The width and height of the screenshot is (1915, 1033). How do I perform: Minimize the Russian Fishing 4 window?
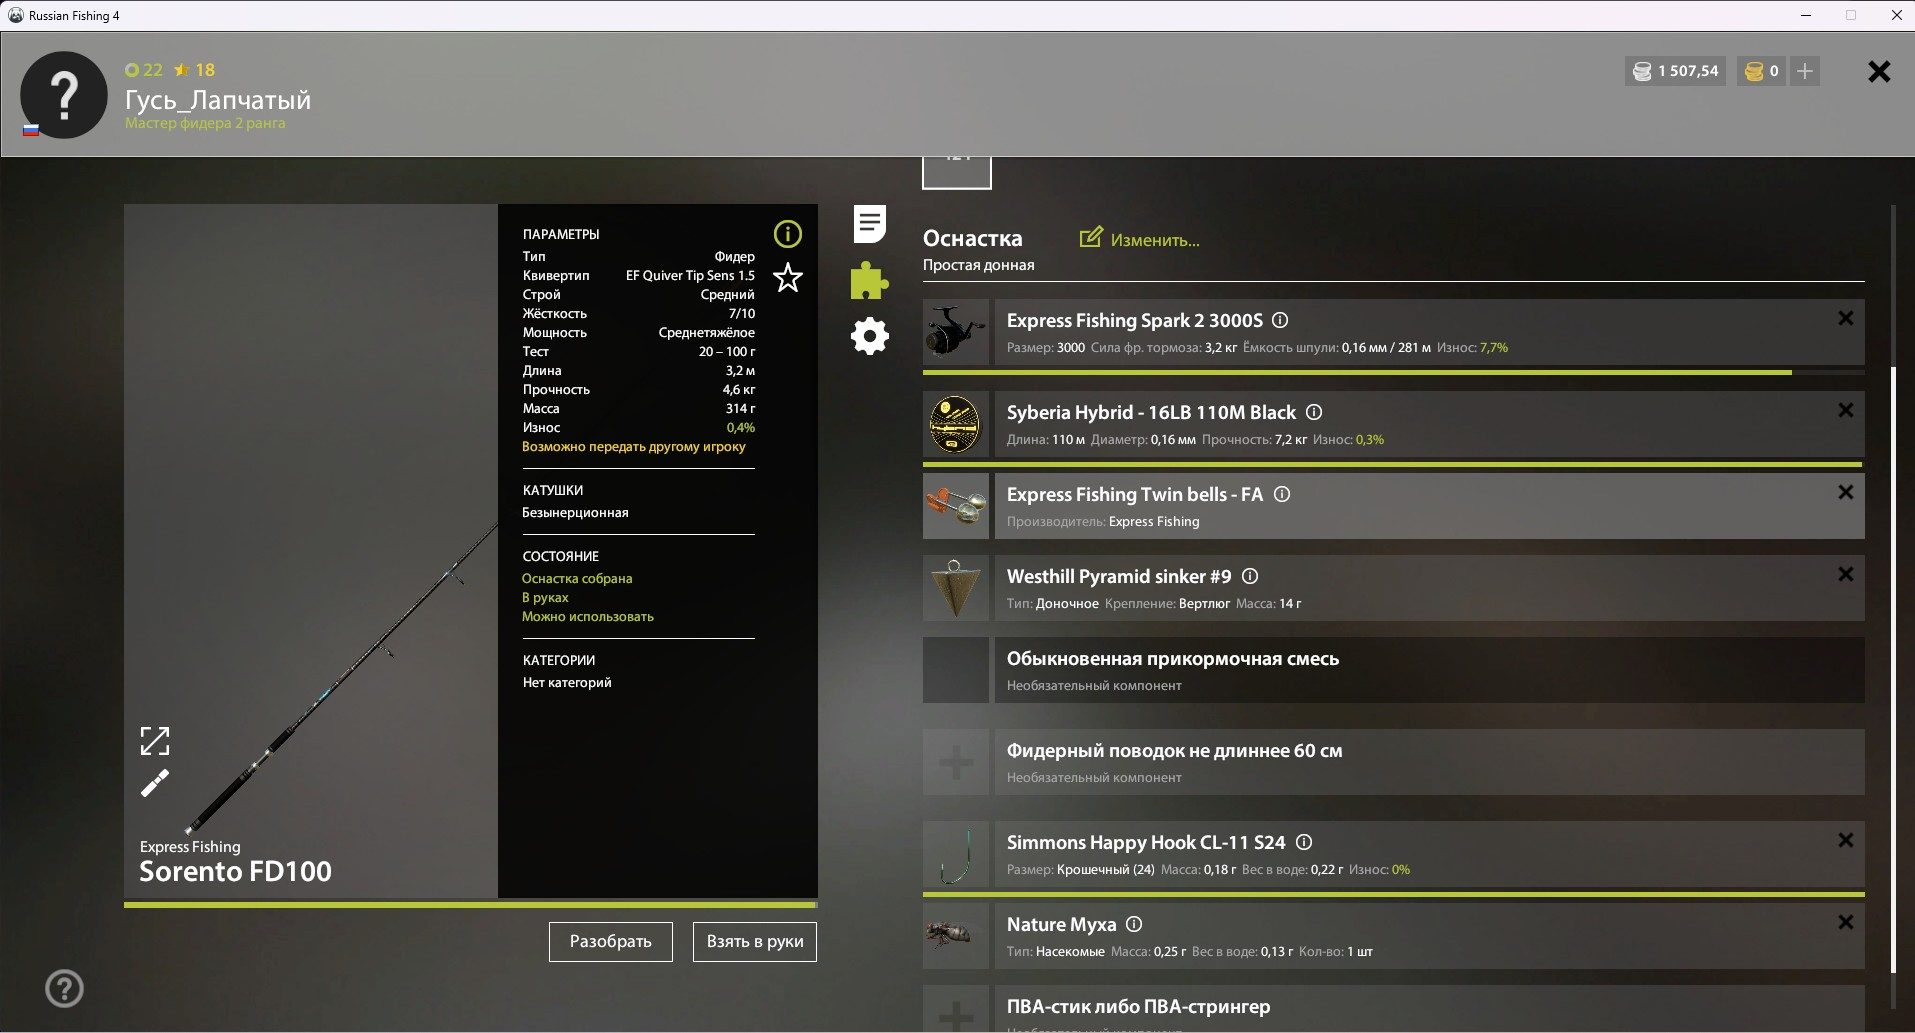click(1806, 15)
